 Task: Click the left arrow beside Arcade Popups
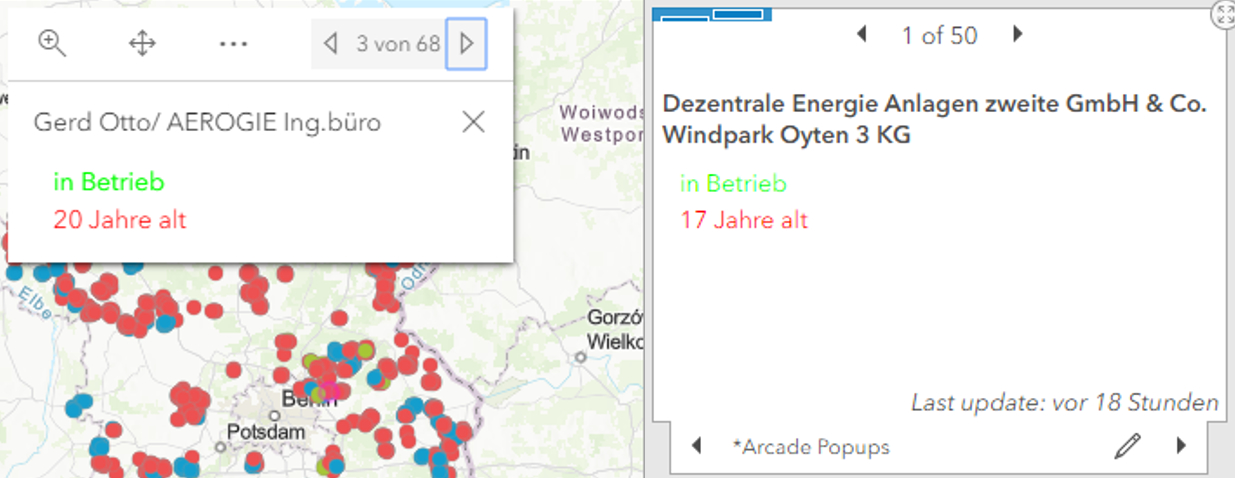click(x=698, y=446)
